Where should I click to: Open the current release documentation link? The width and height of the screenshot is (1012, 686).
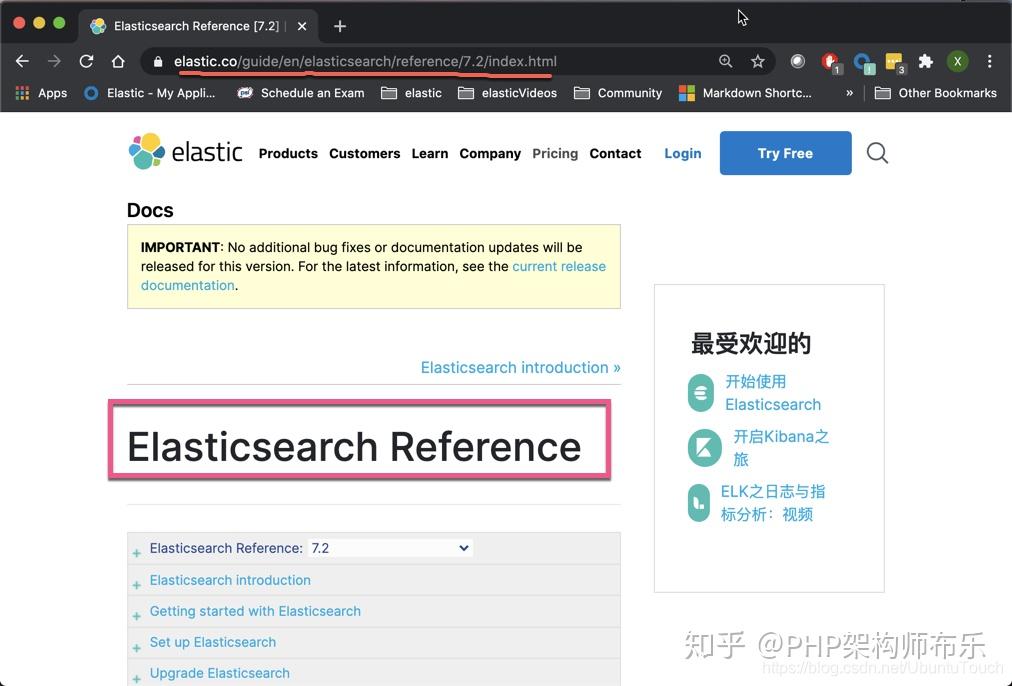click(559, 266)
